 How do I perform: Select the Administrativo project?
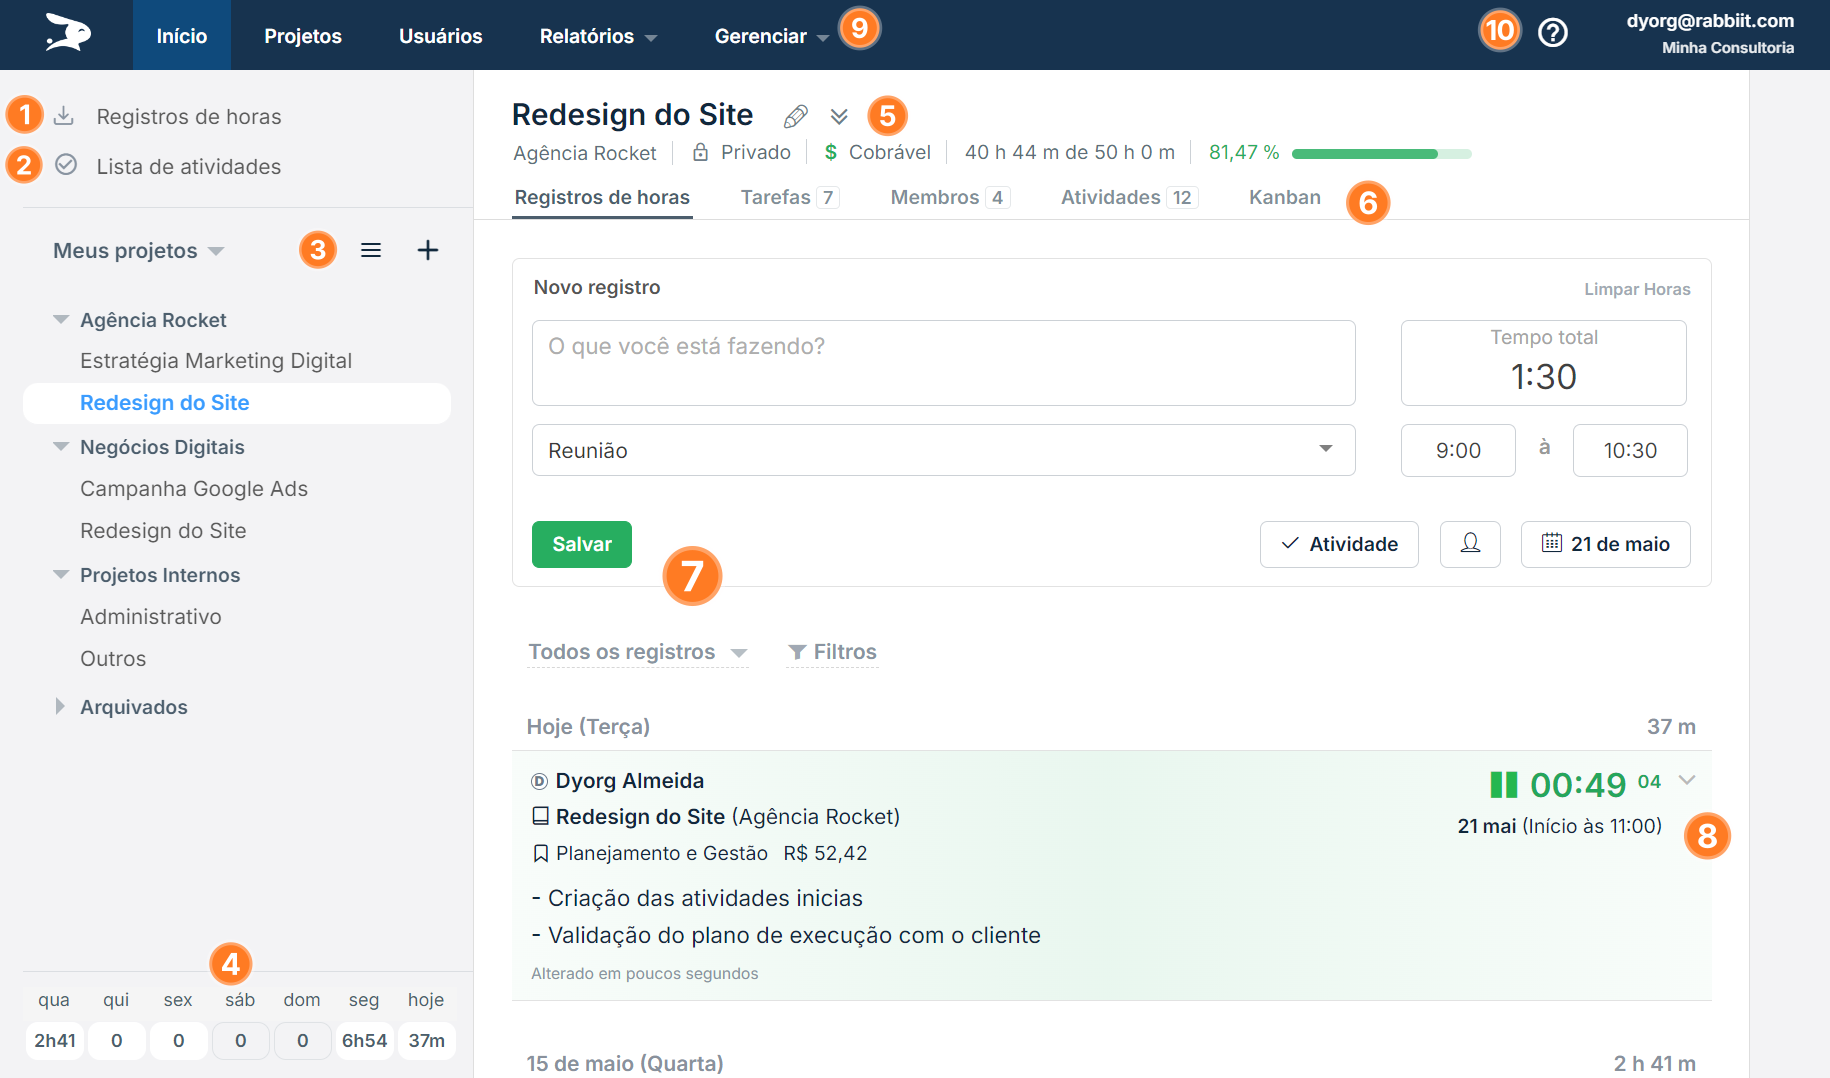point(151,617)
